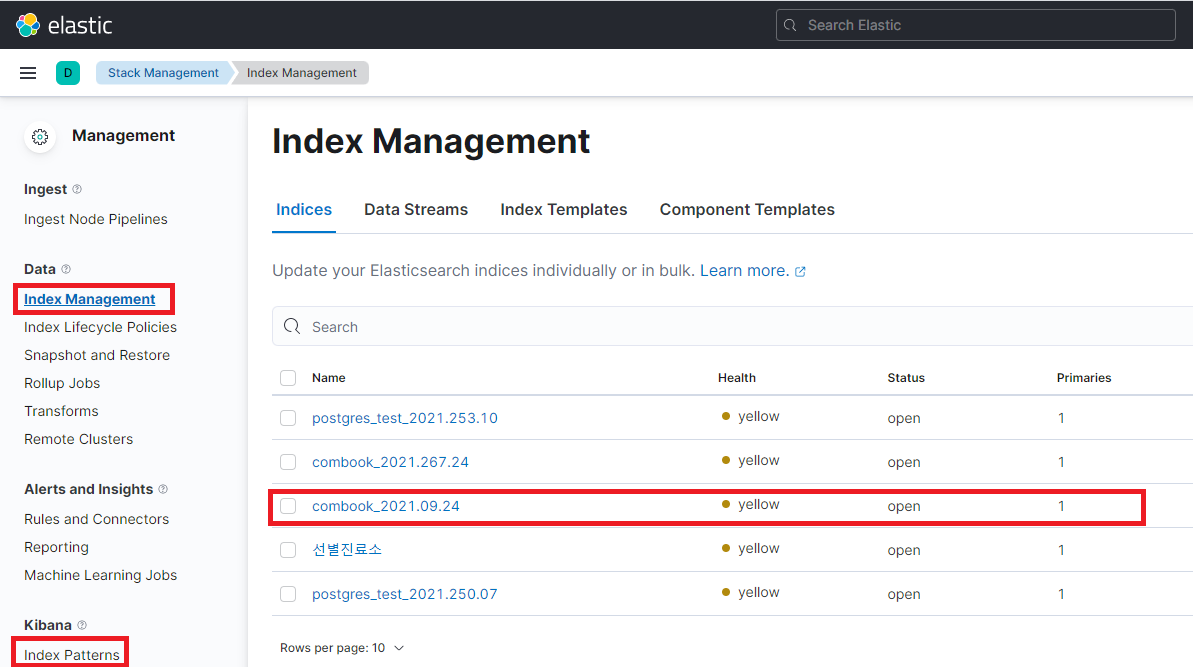Sort by the Status column header
This screenshot has width=1193, height=667.
point(906,378)
